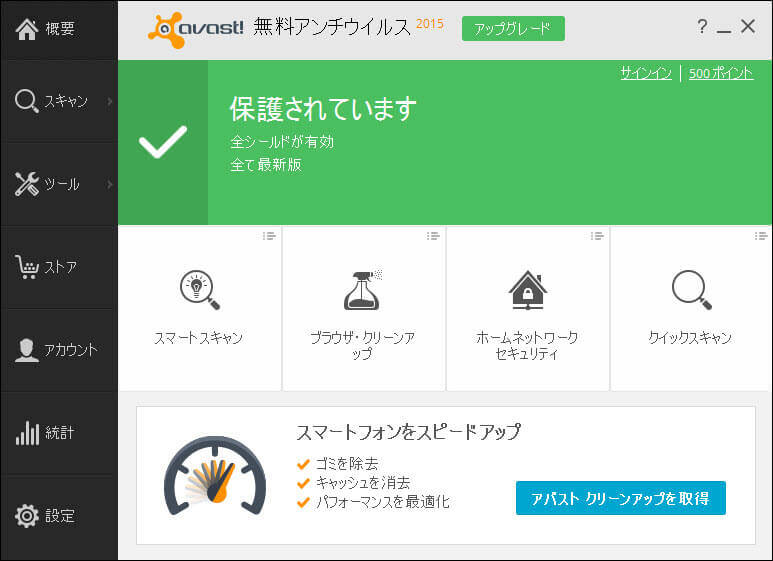
Task: Click the ブラウザ・クリーンアップ spray bottle icon
Action: click(363, 289)
